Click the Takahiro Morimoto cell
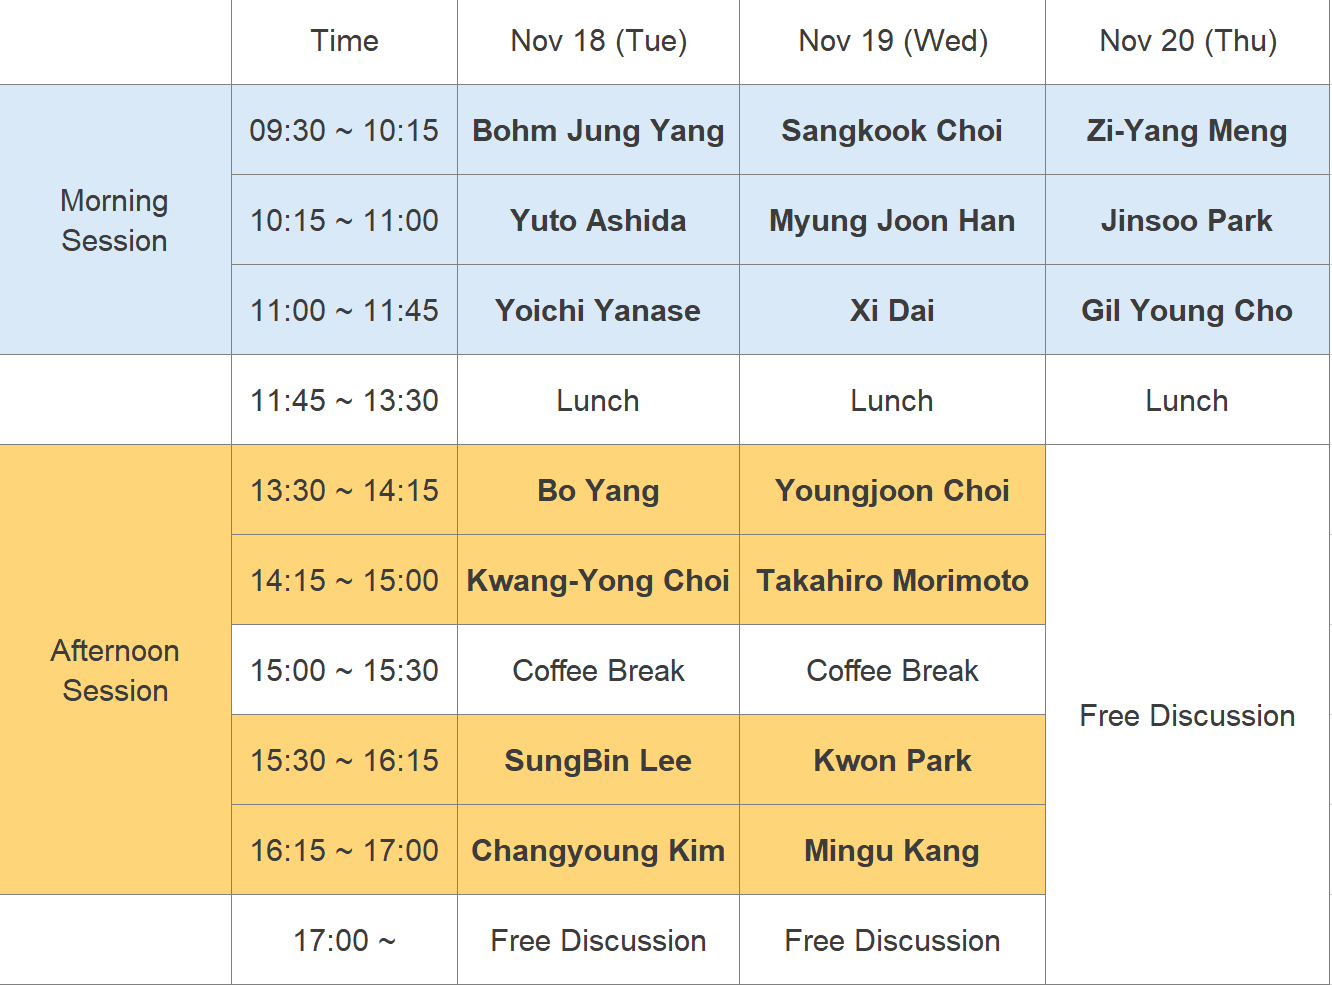 (x=892, y=581)
